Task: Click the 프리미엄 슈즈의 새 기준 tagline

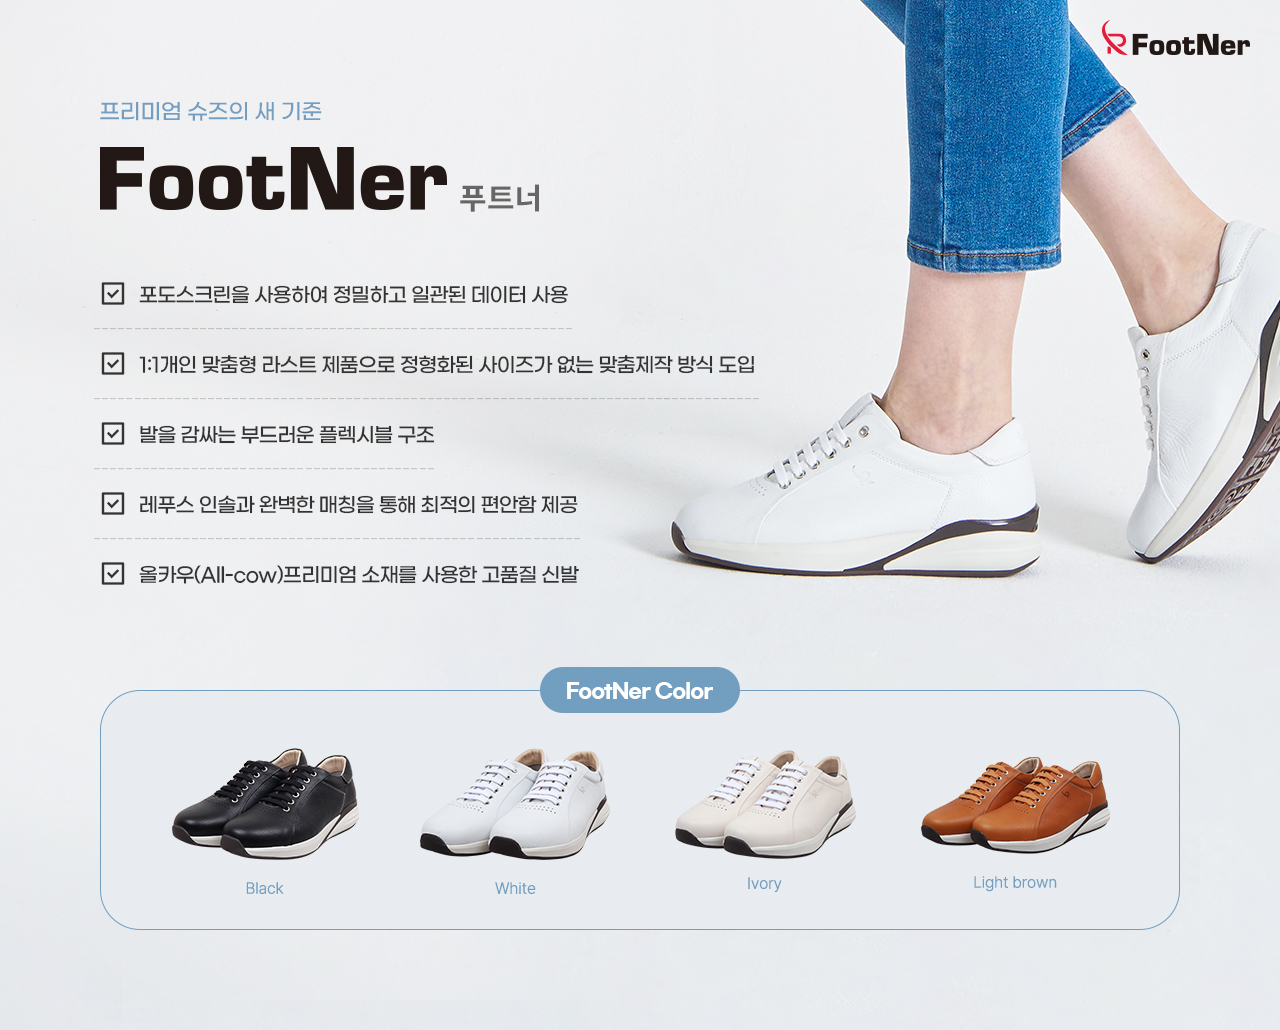Action: coord(210,111)
